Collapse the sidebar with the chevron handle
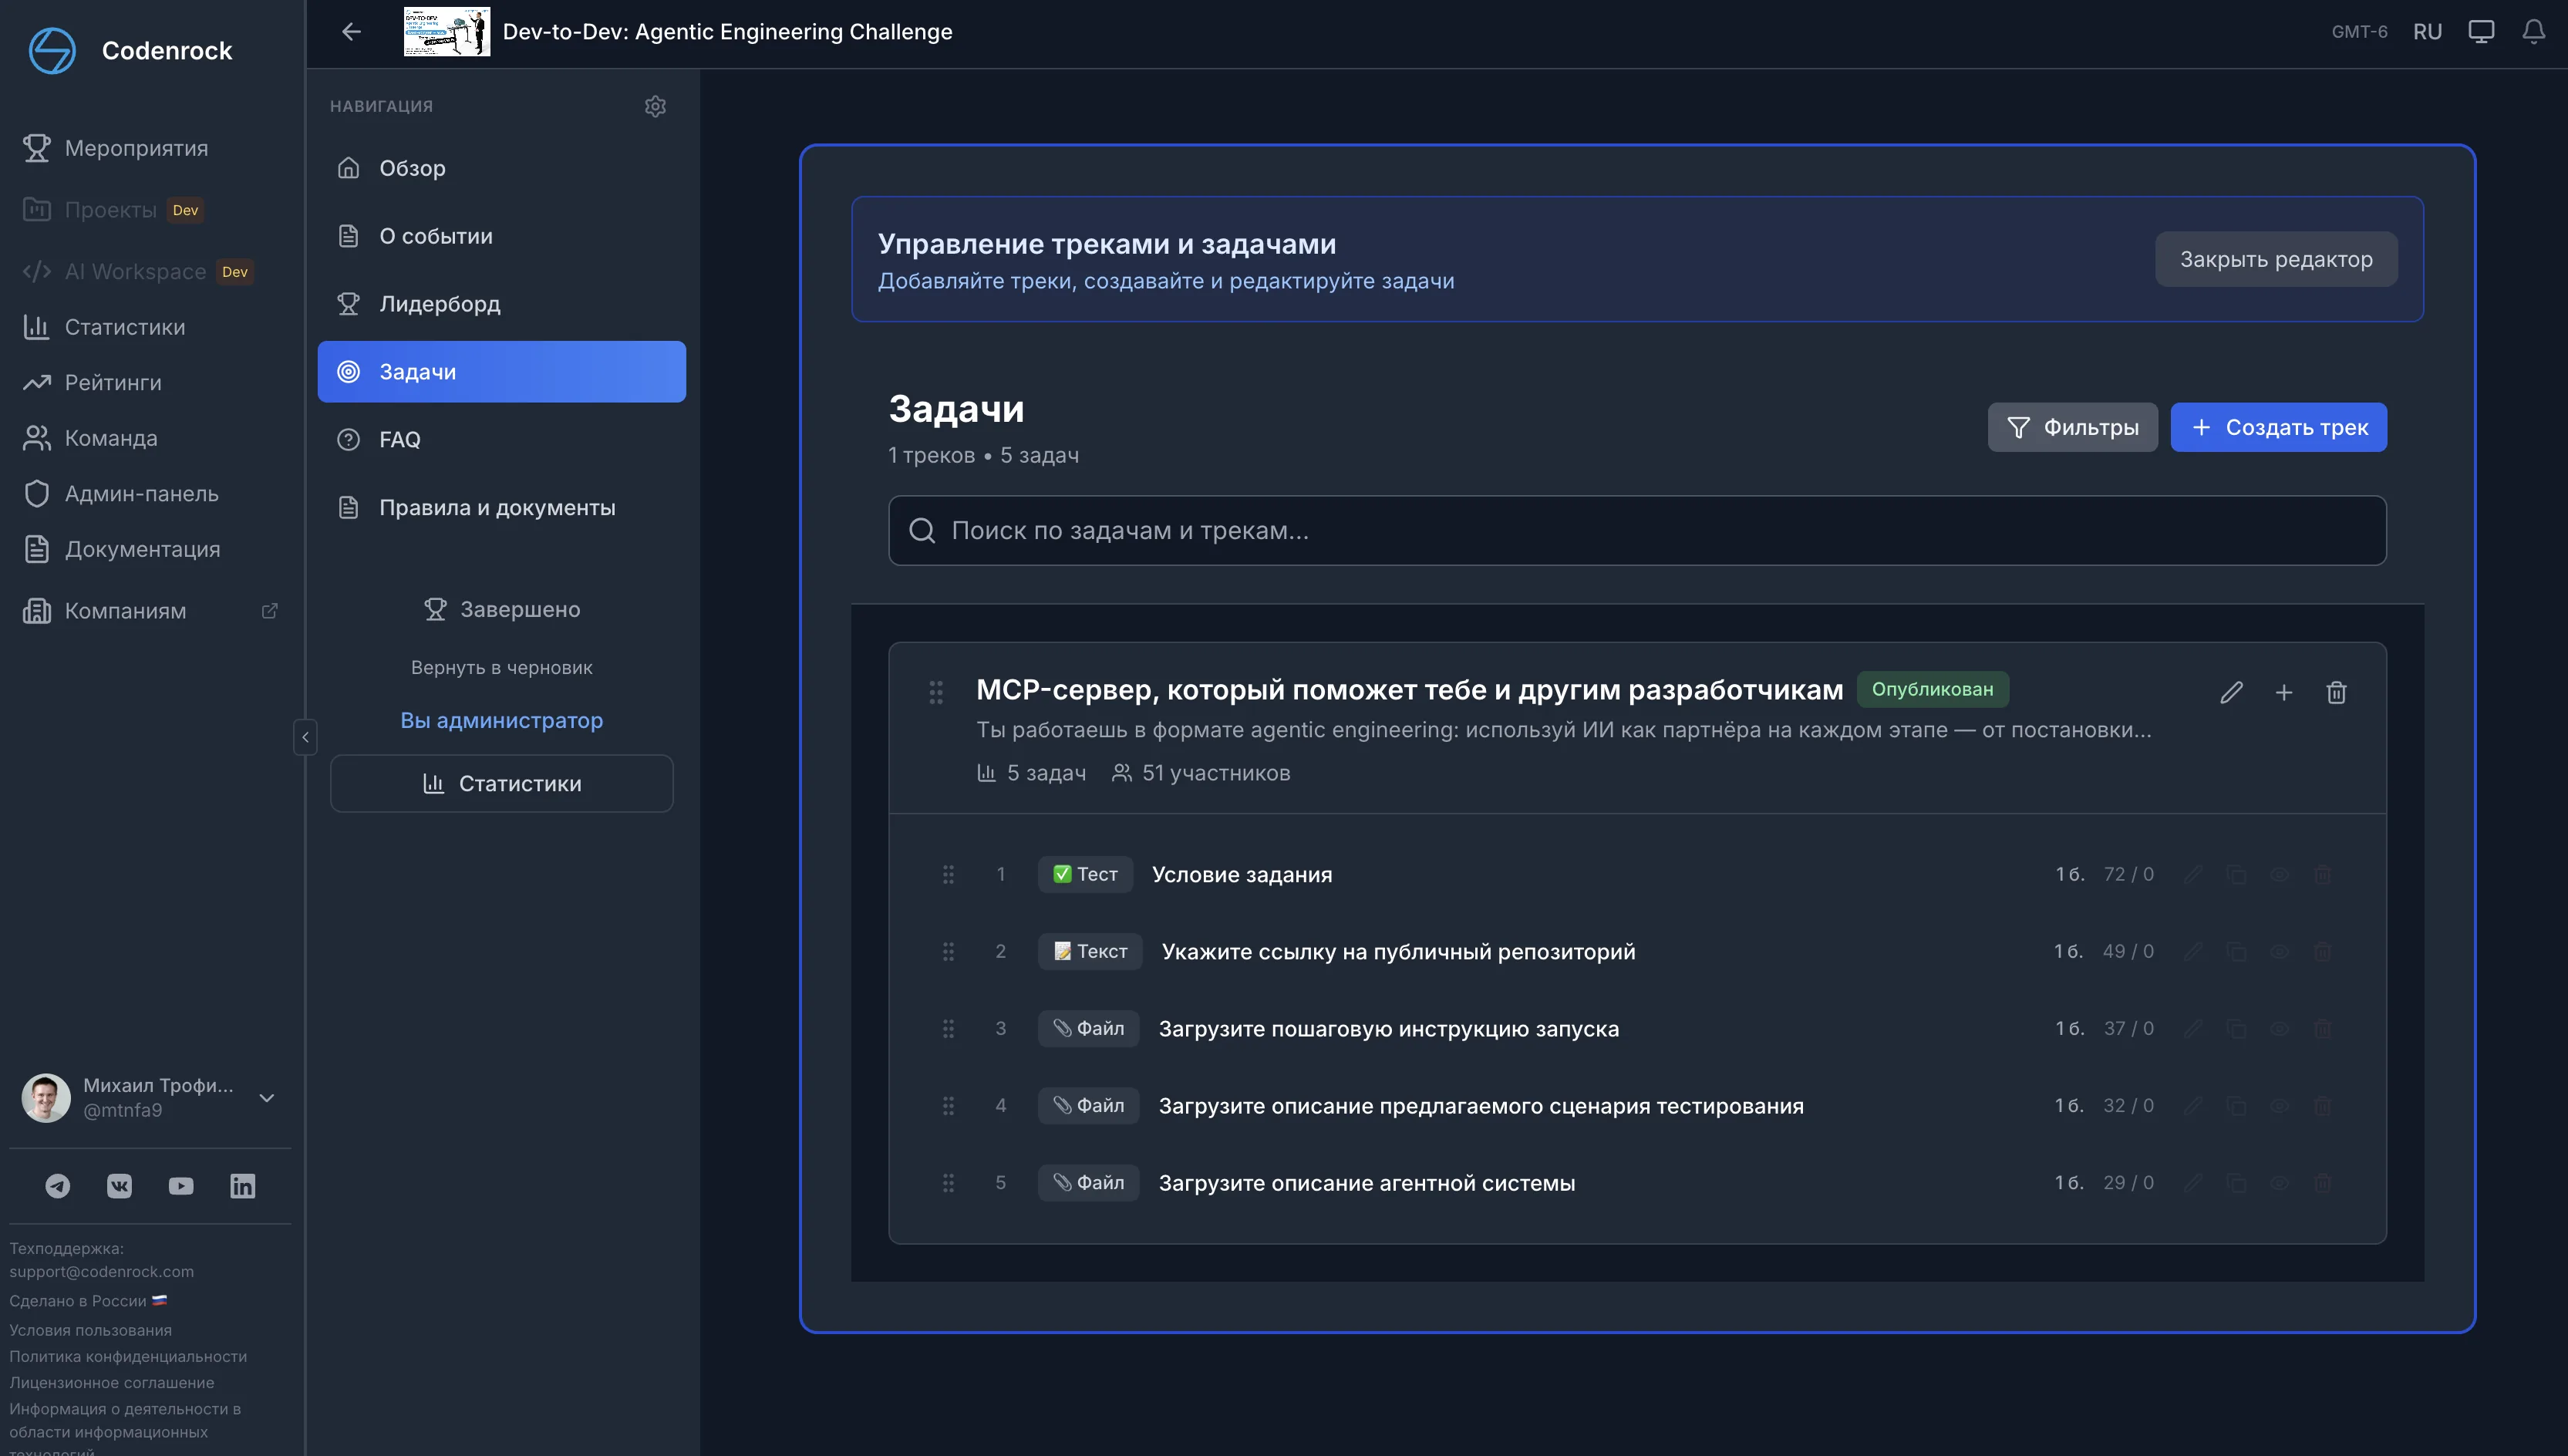The width and height of the screenshot is (2568, 1456). [x=305, y=737]
